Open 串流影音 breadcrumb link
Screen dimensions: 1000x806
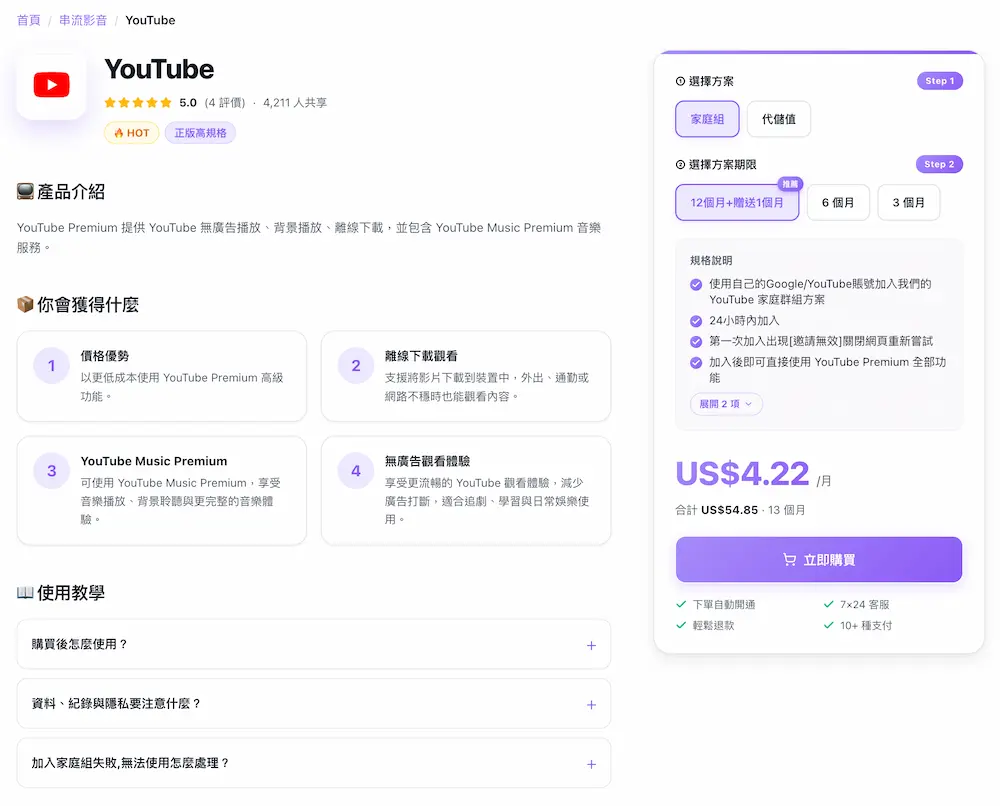tap(83, 20)
